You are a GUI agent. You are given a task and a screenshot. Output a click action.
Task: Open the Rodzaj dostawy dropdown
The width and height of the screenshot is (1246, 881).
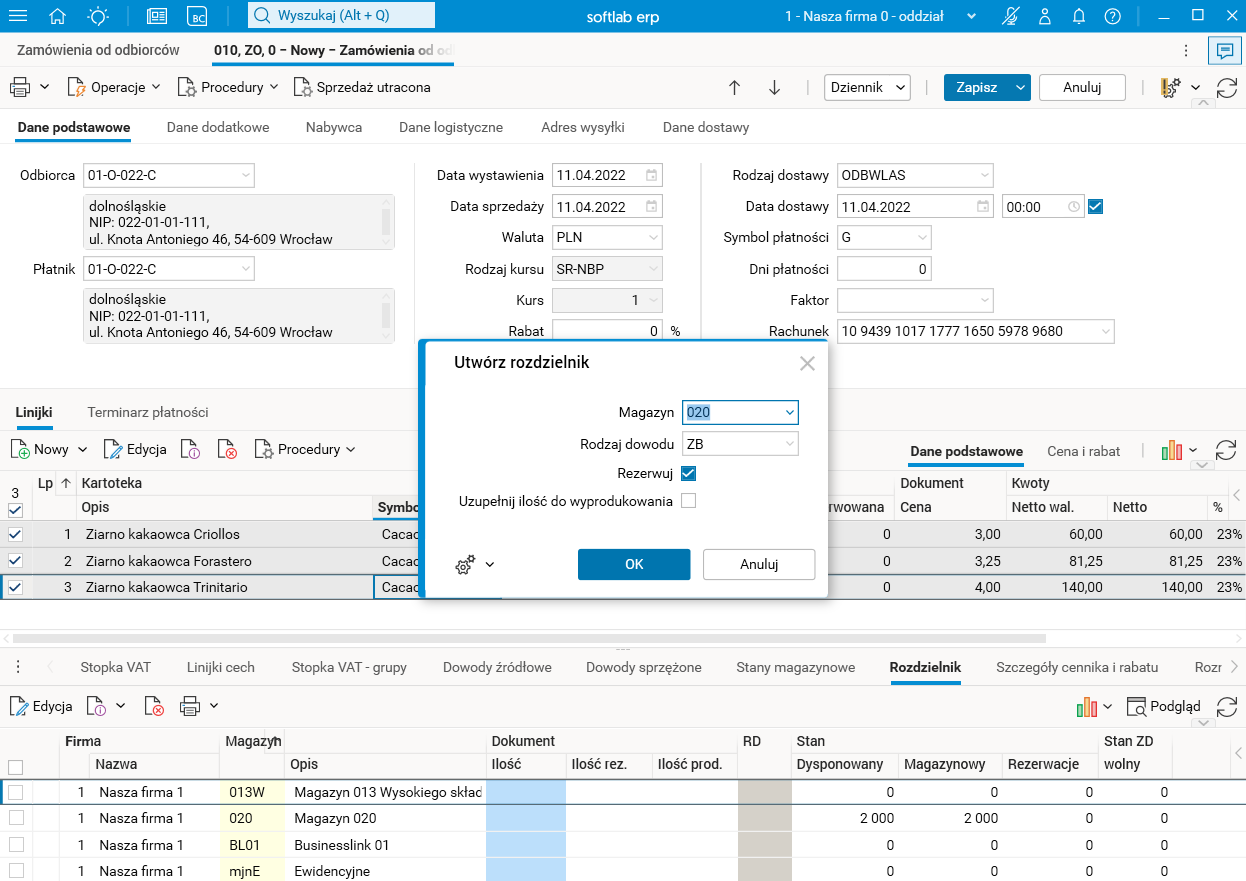coord(985,176)
